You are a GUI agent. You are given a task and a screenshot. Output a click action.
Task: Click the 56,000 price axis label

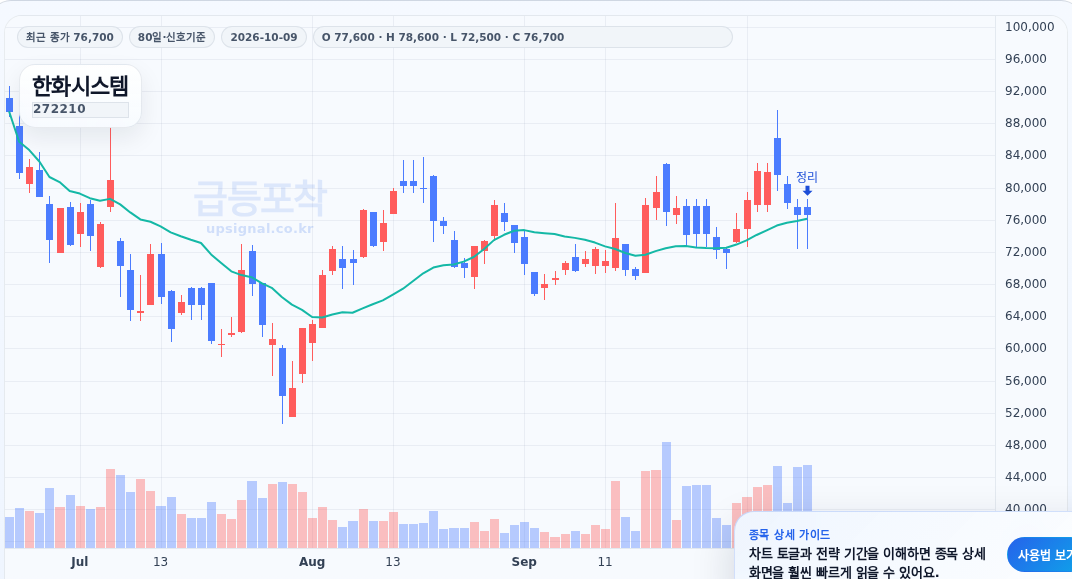1026,381
